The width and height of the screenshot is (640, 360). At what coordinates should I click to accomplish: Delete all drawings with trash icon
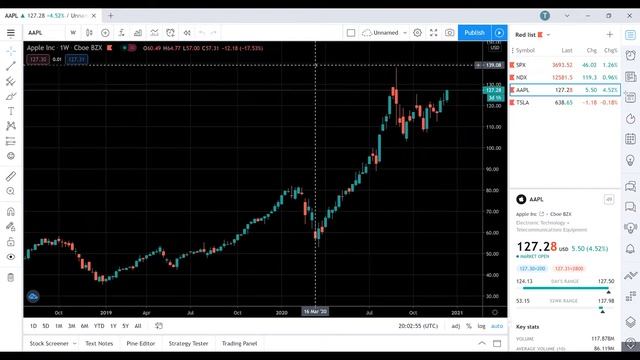point(11,278)
